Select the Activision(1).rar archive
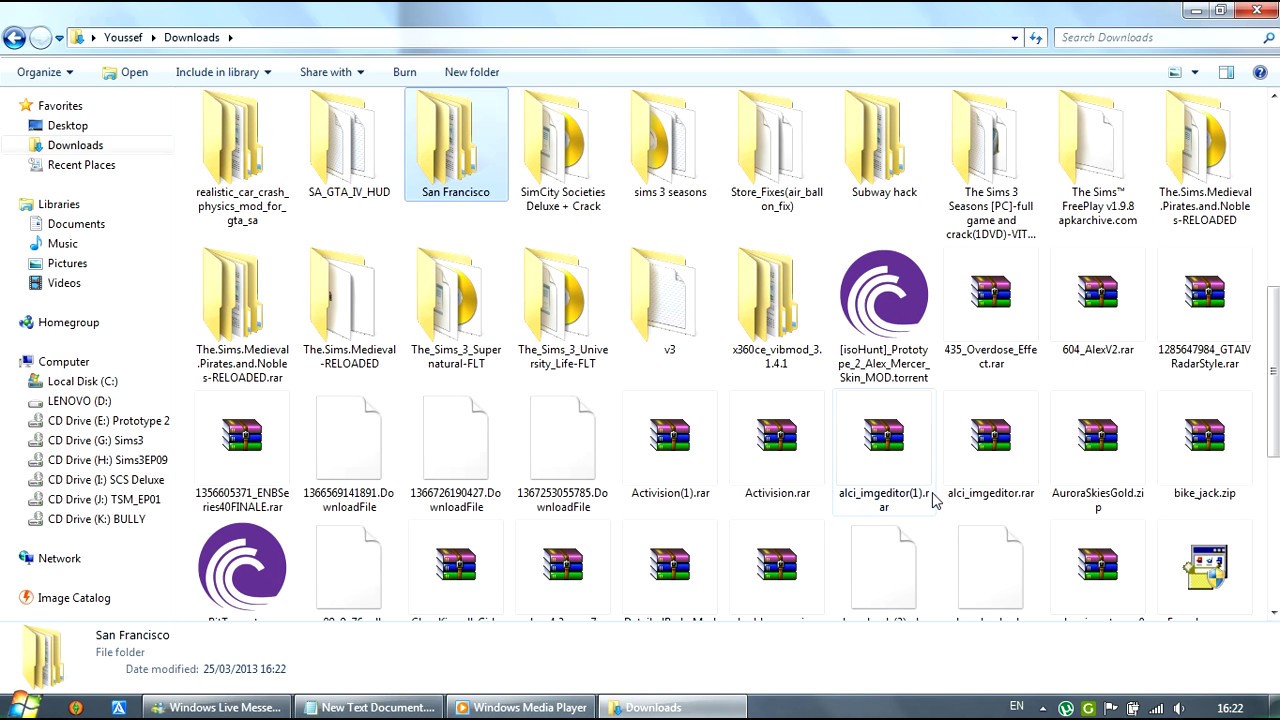This screenshot has width=1280, height=720. [x=670, y=447]
